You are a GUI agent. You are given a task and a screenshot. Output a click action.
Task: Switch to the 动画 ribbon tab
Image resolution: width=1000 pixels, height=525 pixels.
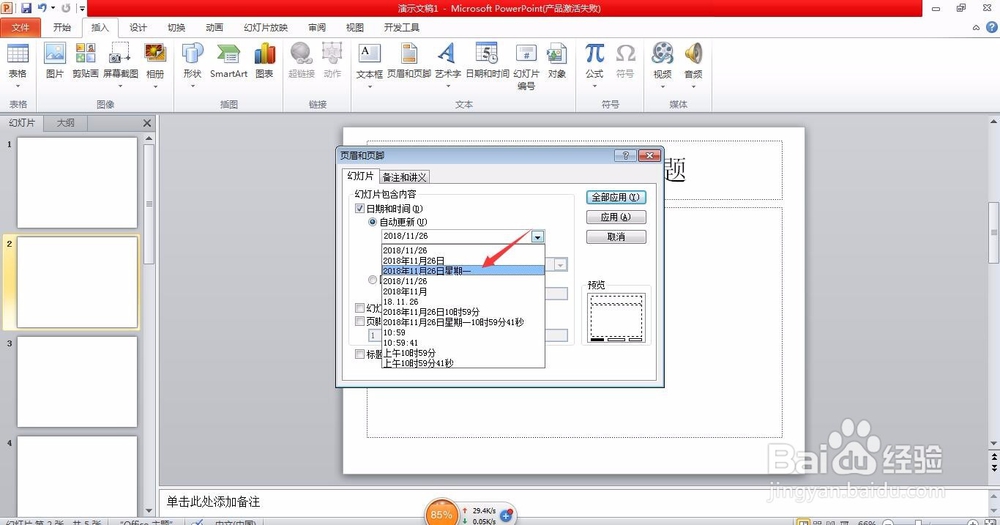pos(215,27)
